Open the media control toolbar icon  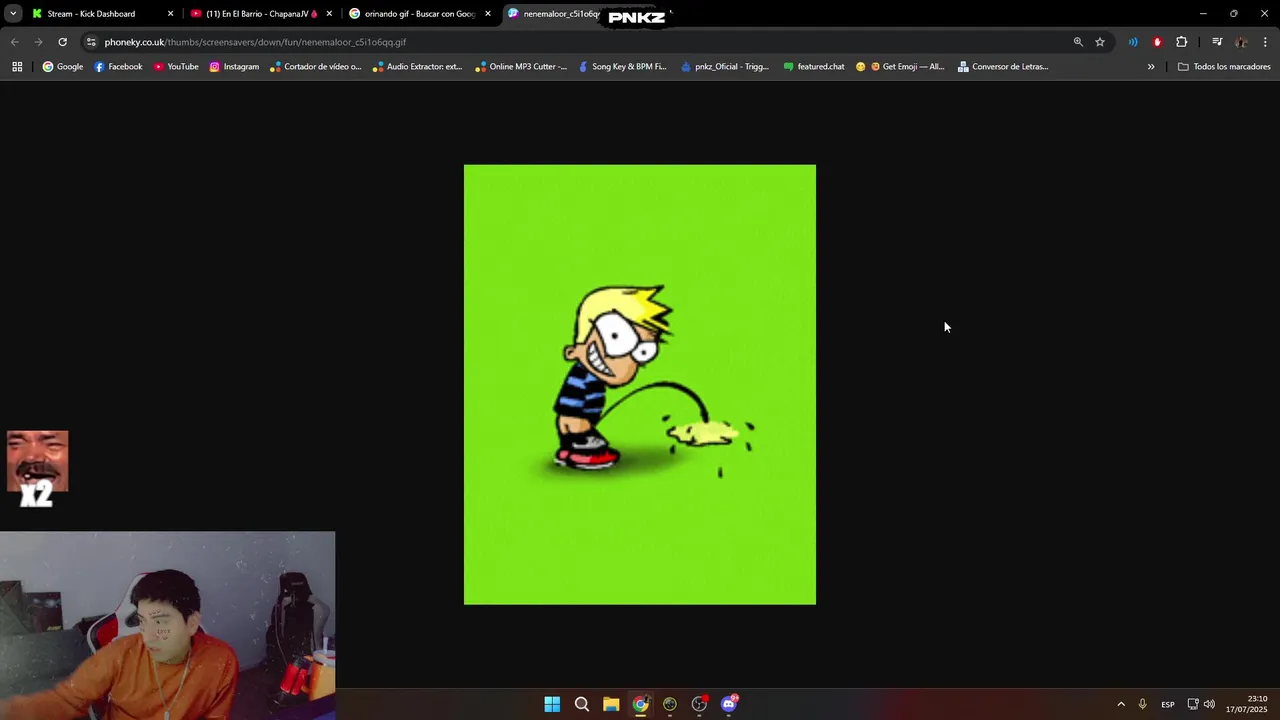1217,42
